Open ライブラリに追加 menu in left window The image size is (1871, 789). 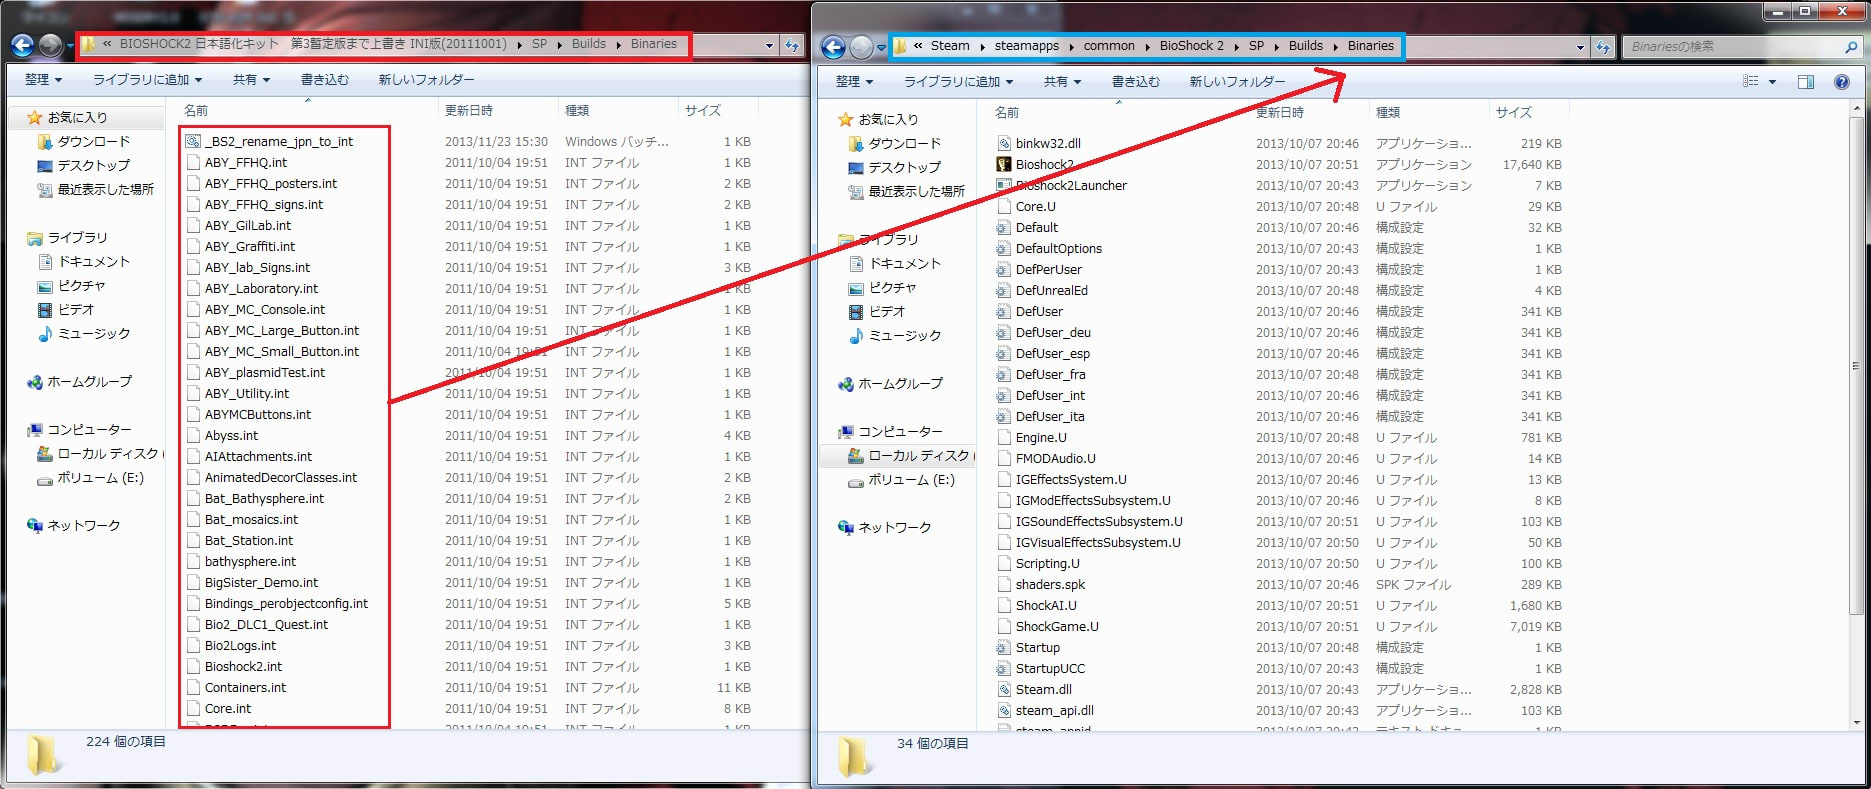pos(148,80)
